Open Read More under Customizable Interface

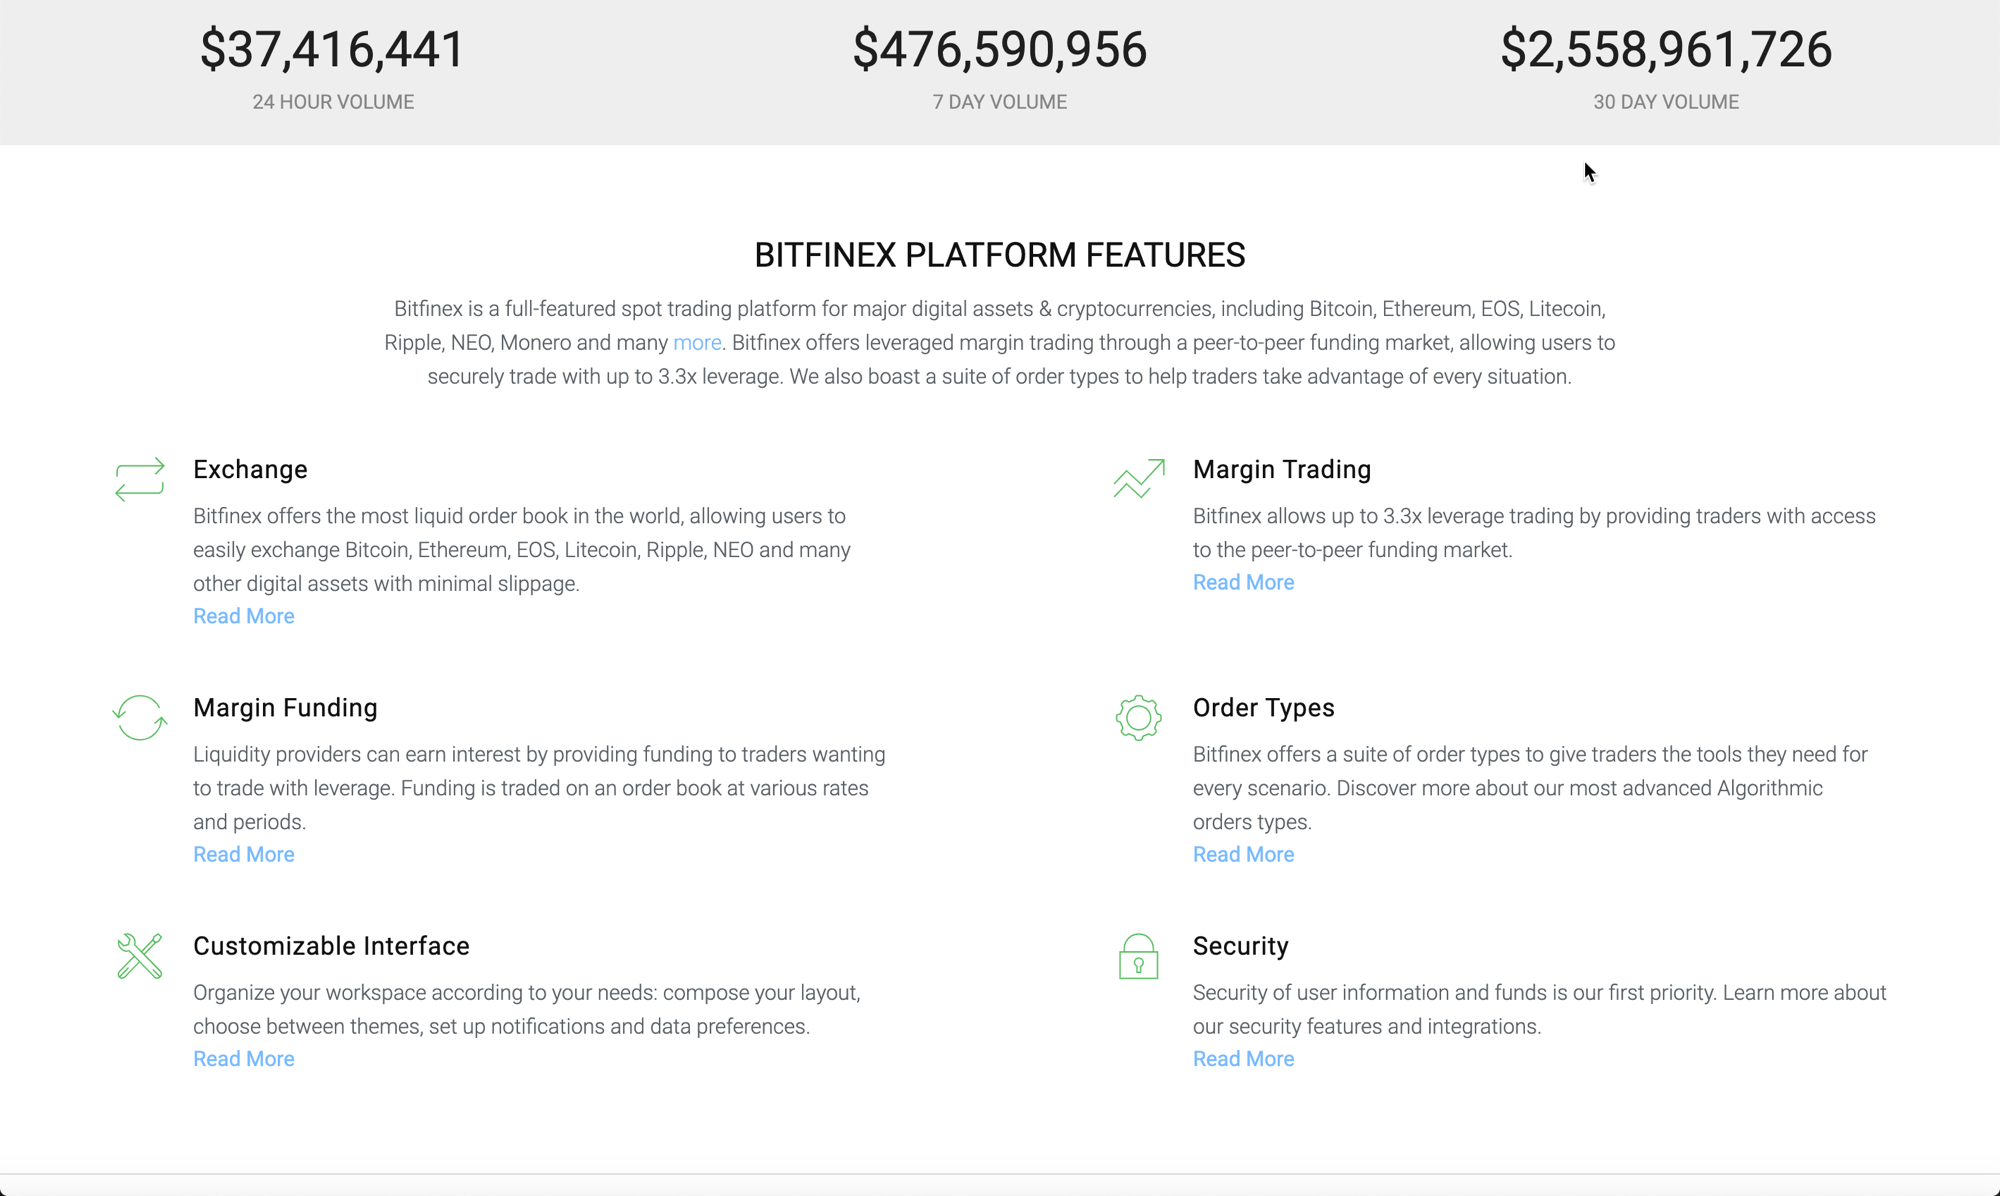(x=244, y=1058)
